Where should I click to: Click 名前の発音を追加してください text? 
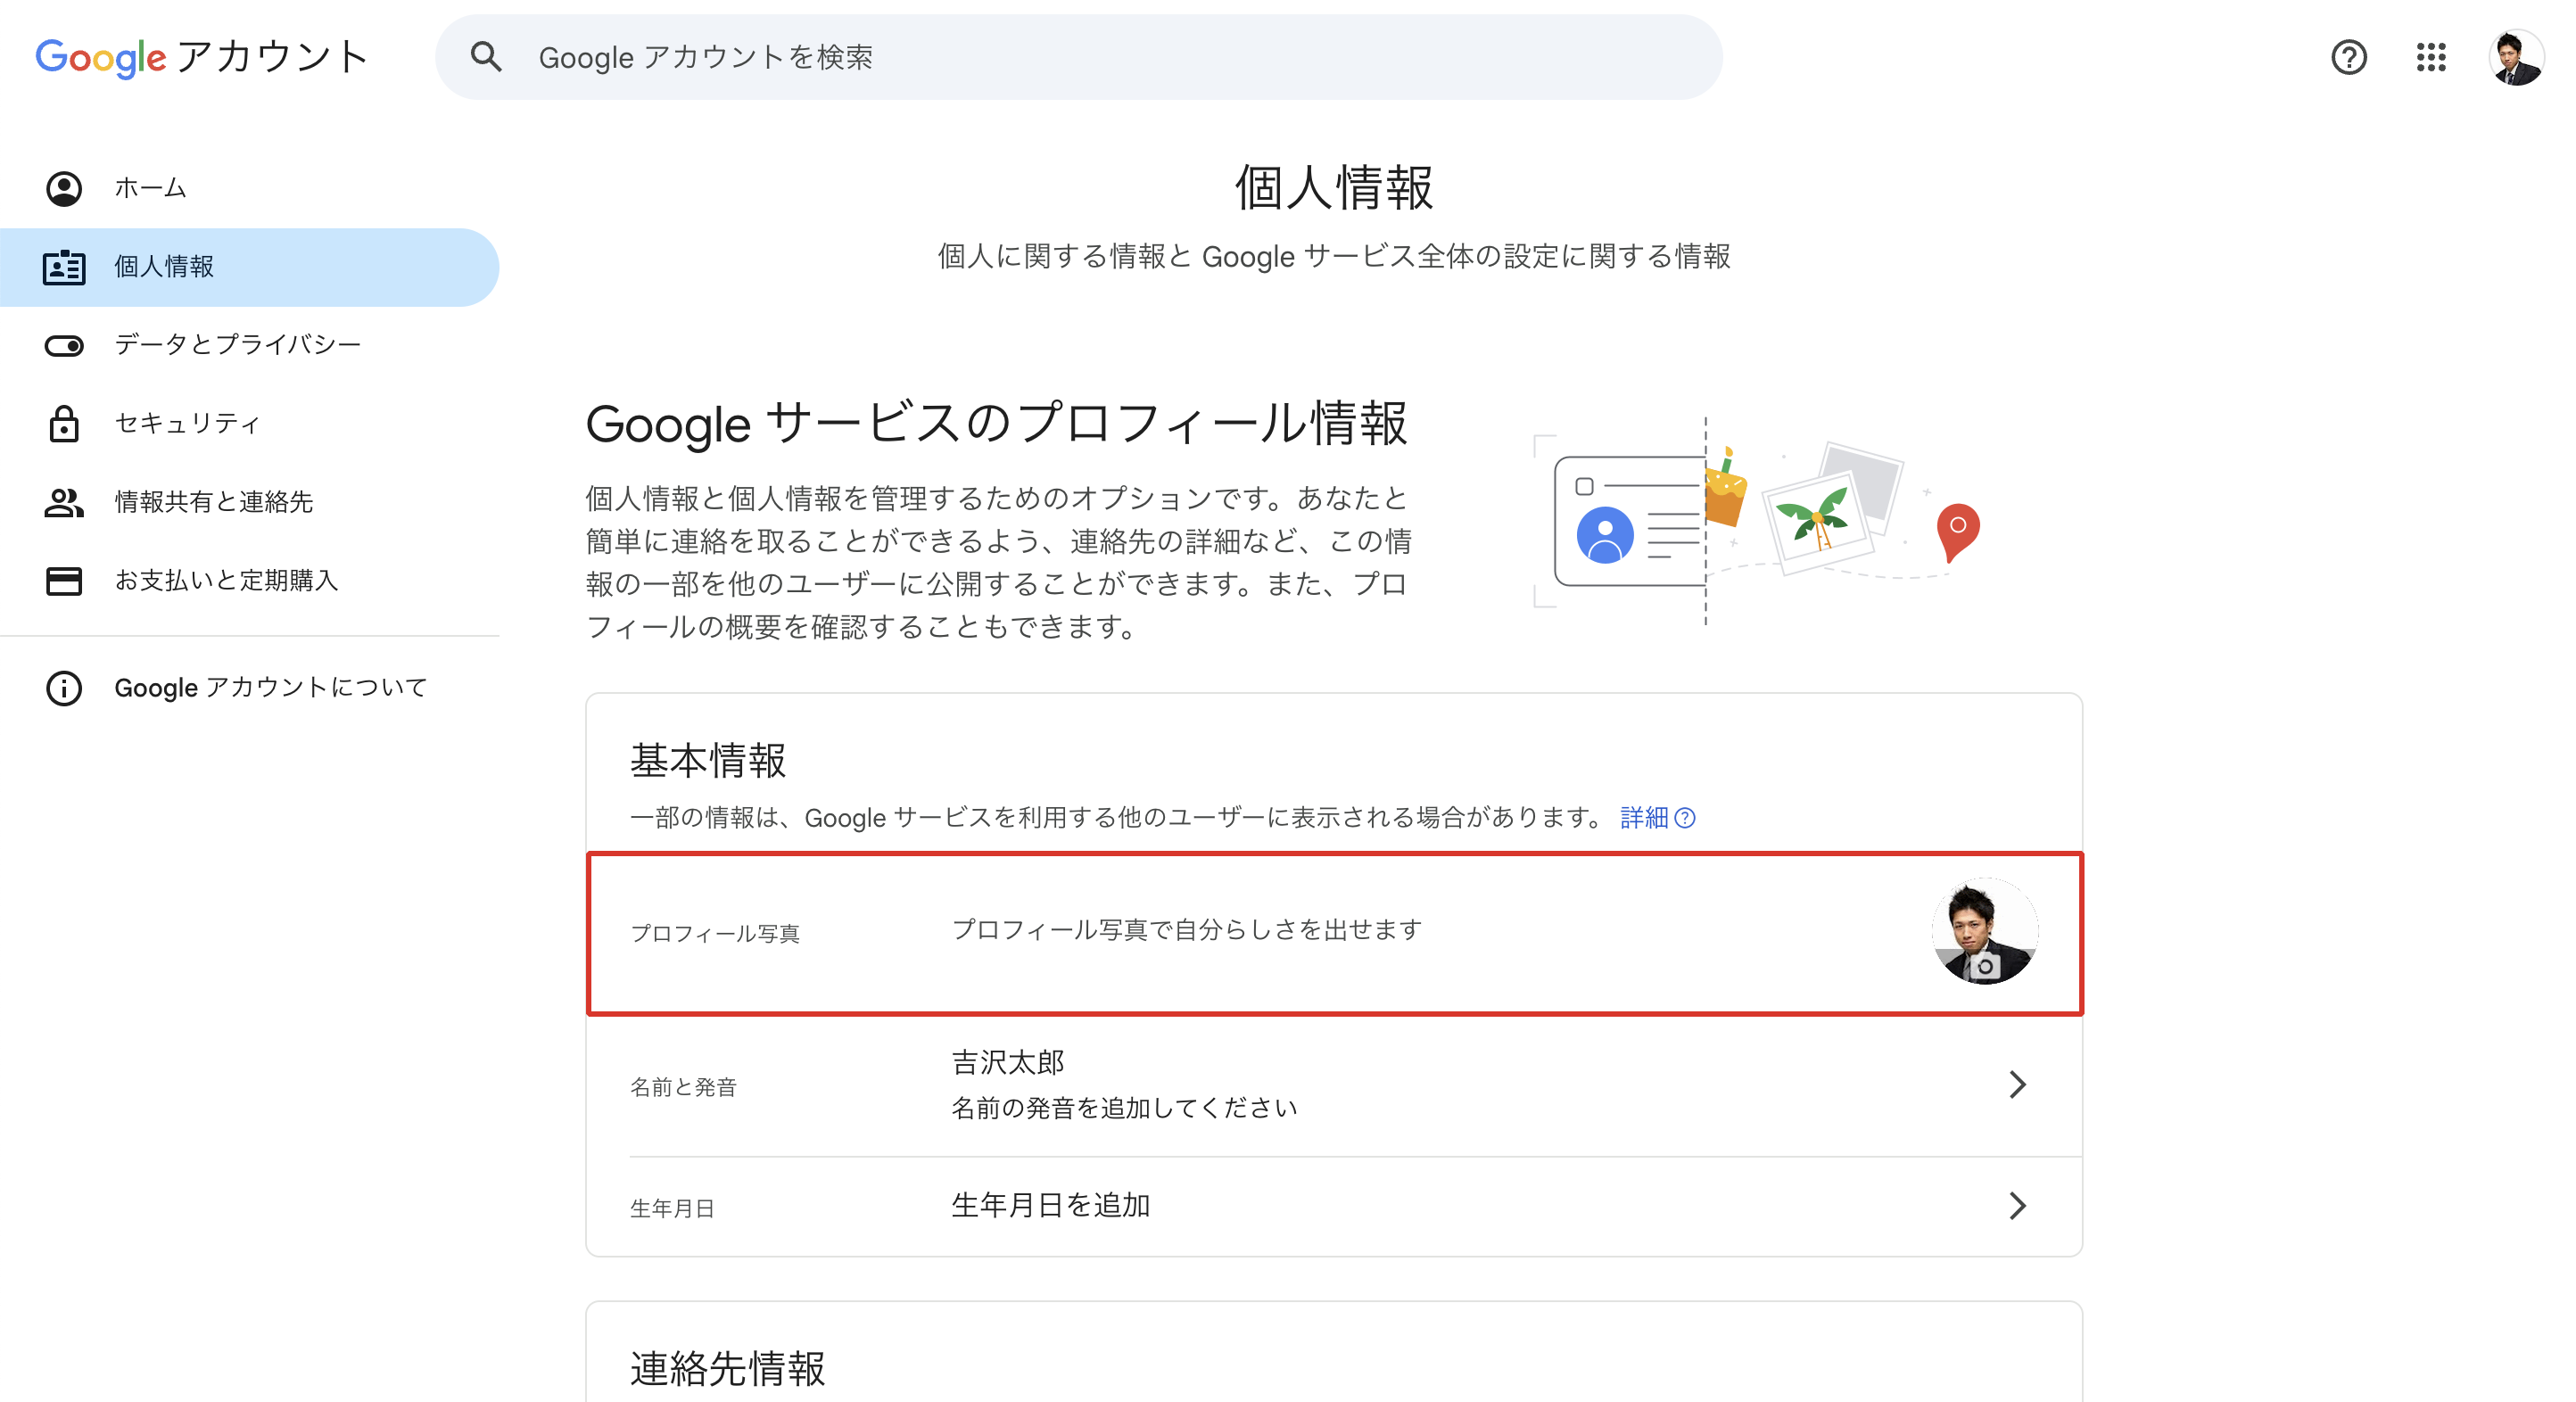pos(1124,1108)
